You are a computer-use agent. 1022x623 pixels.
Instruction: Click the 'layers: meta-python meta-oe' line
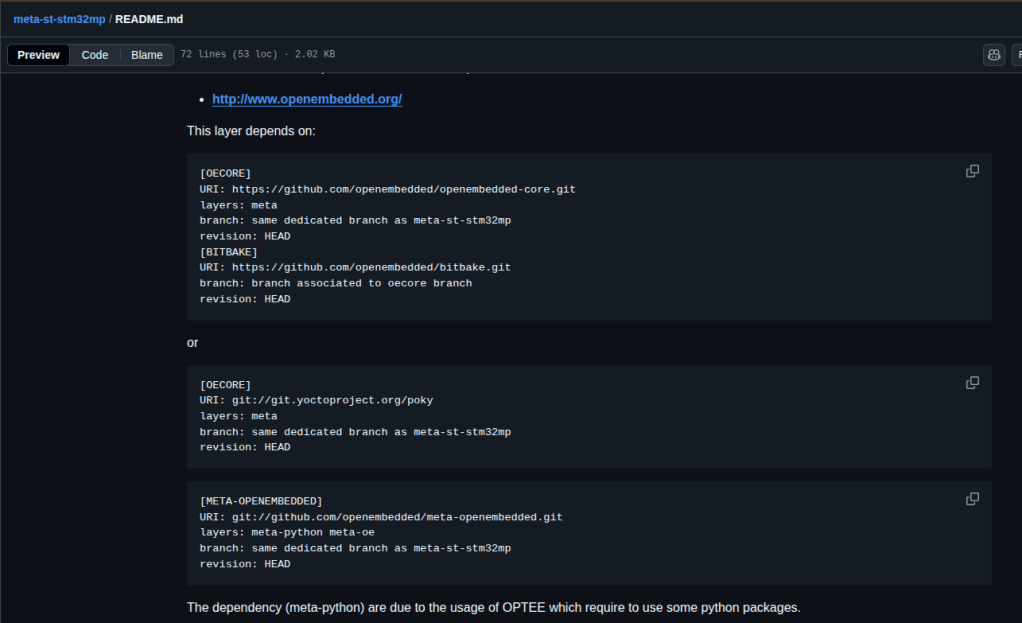tap(287, 532)
